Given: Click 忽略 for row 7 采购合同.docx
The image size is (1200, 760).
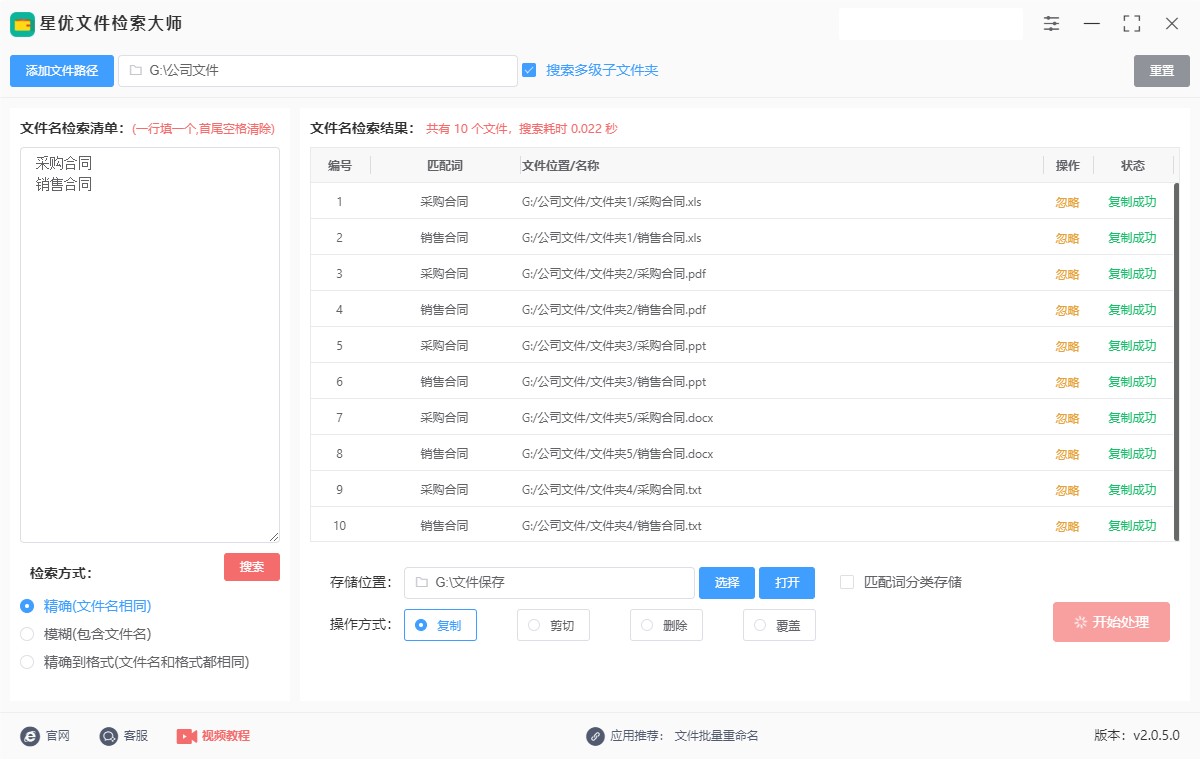Looking at the screenshot, I should click(1068, 418).
